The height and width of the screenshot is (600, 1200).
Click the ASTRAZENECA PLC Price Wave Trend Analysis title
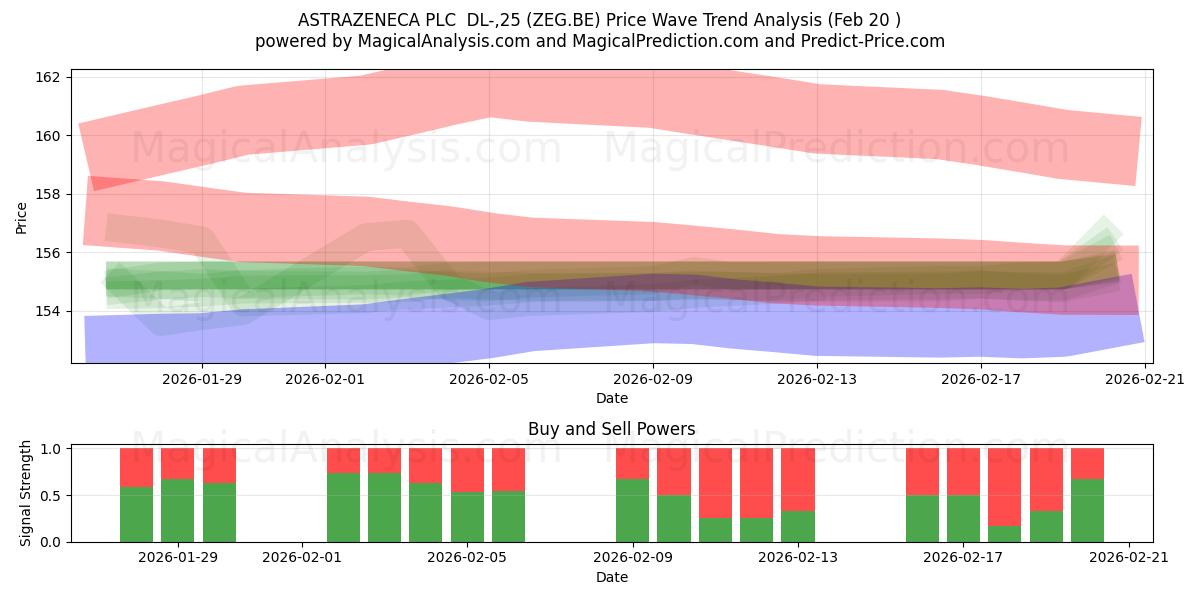click(600, 20)
